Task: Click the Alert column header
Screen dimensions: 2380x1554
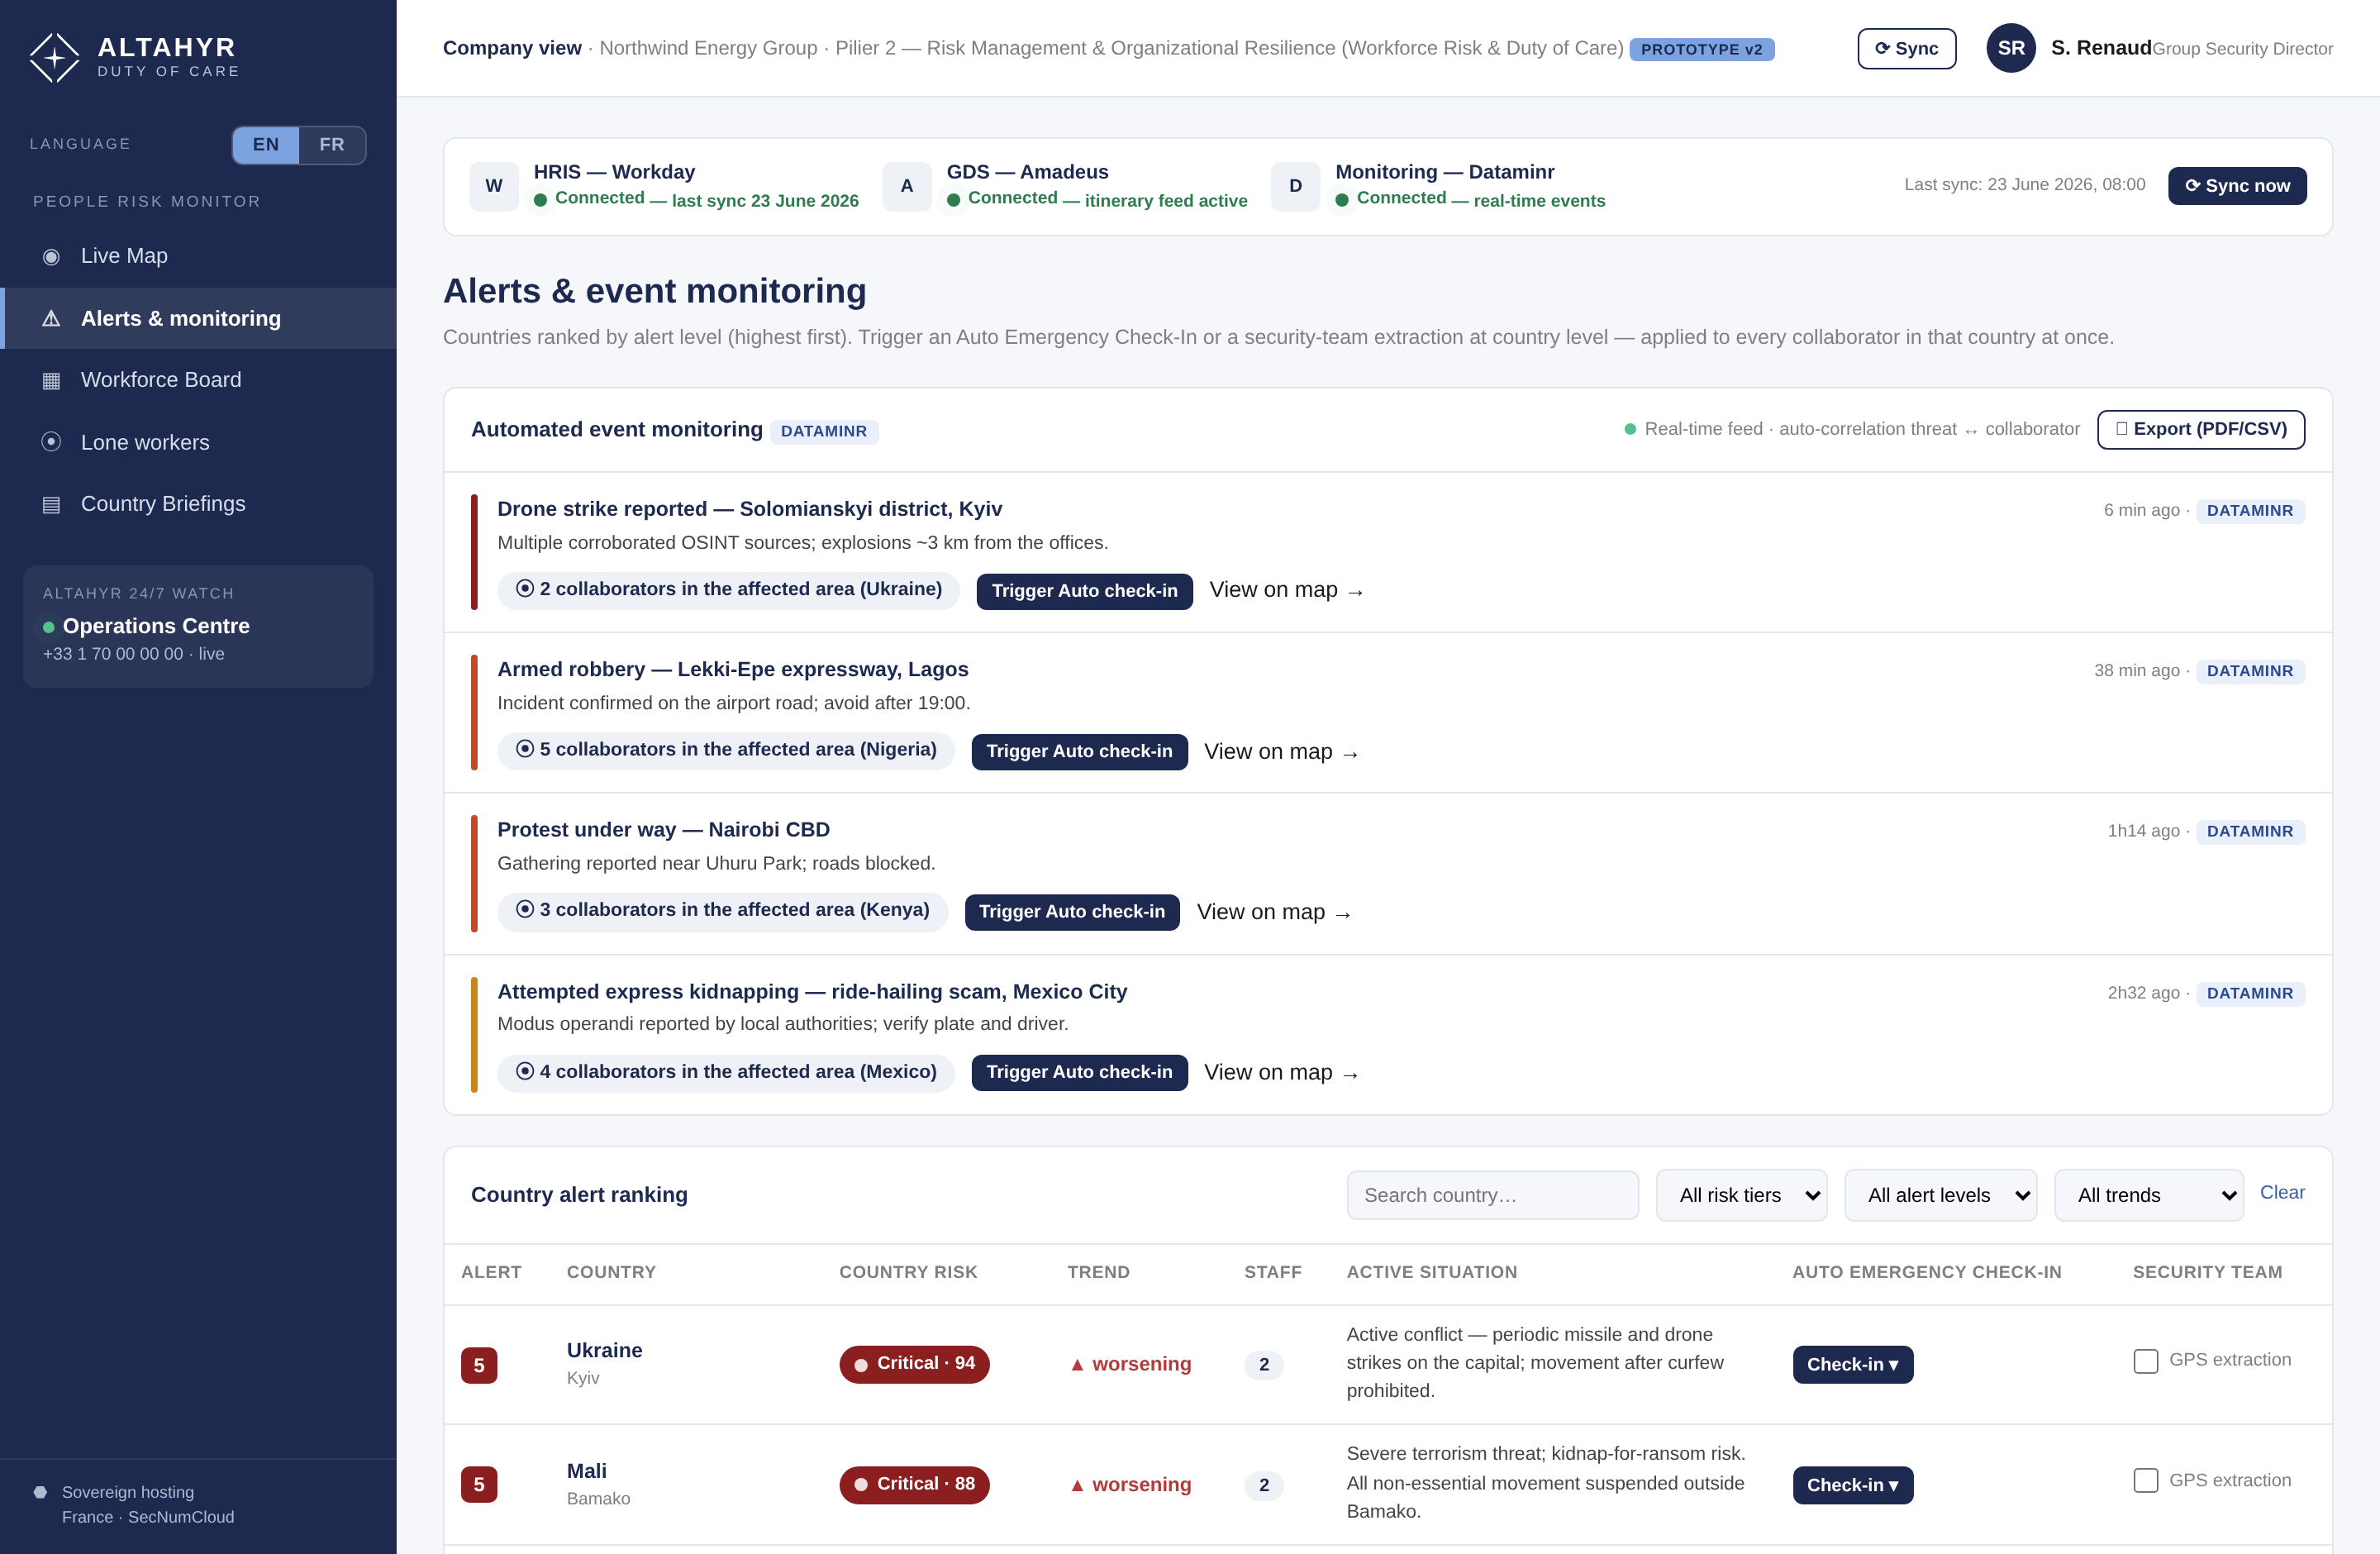Action: point(491,1272)
